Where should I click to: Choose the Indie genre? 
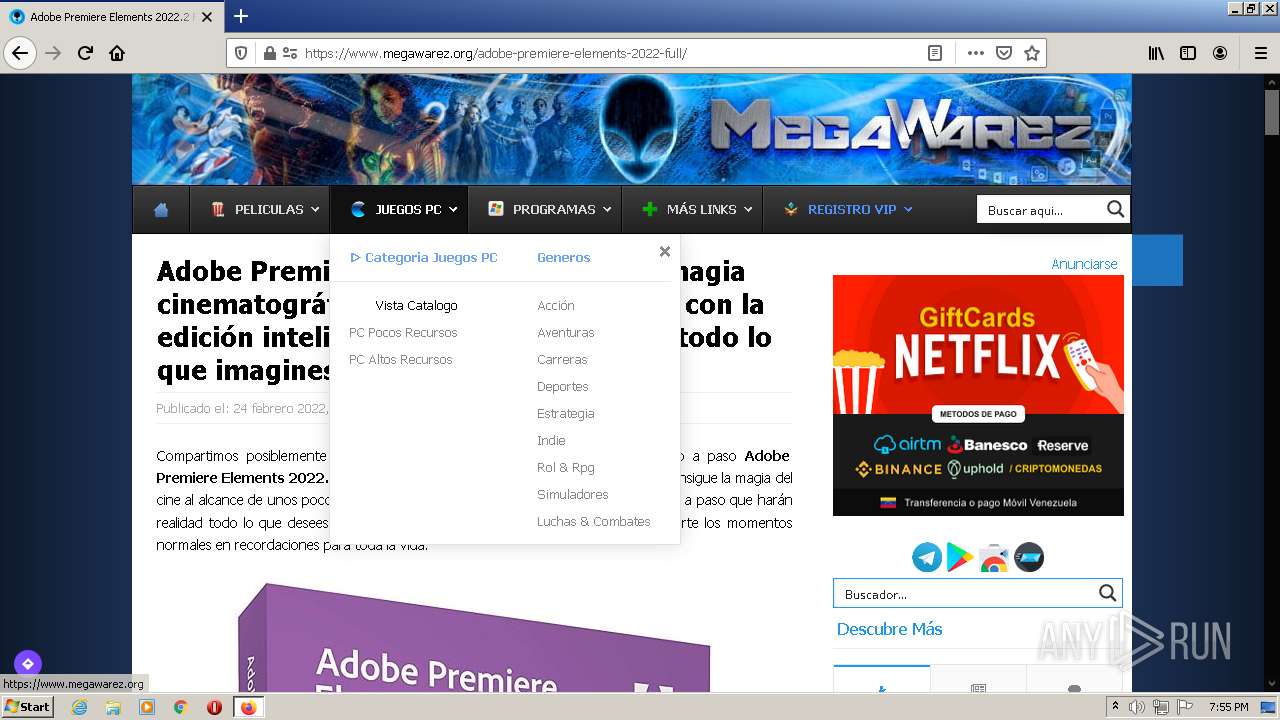tap(551, 441)
